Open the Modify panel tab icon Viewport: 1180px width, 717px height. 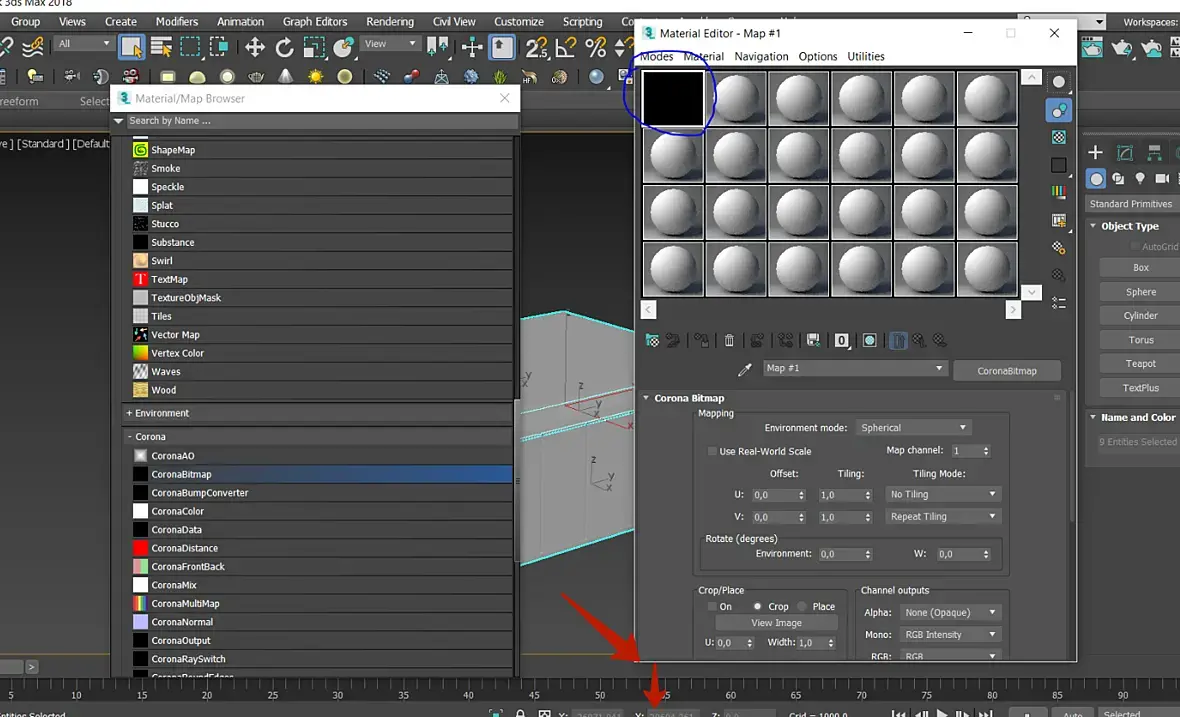1125,153
